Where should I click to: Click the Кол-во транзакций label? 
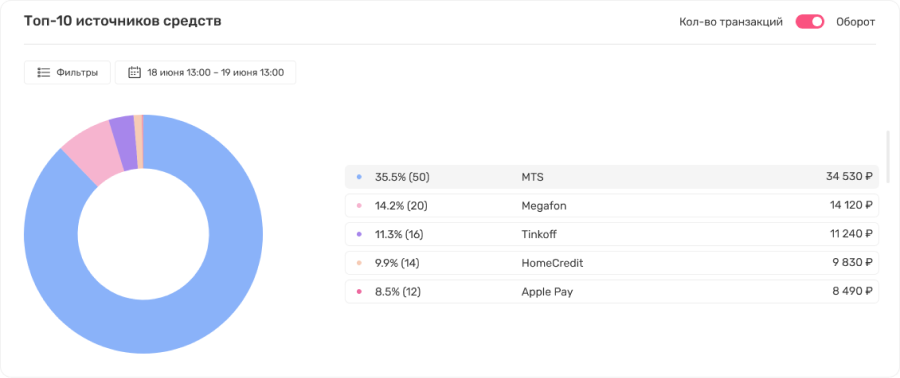731,22
